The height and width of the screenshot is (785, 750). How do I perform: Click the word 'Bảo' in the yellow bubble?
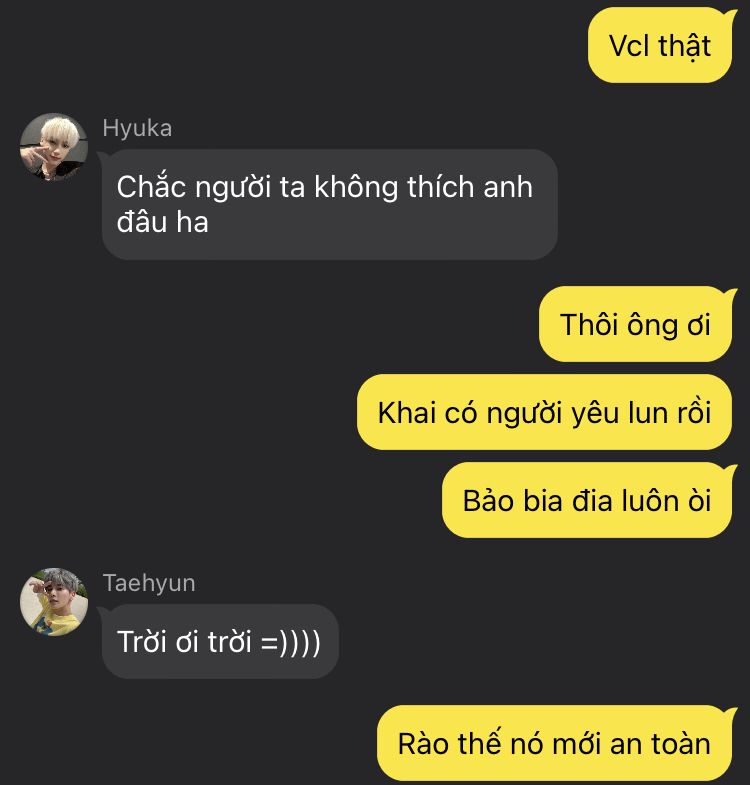coord(488,501)
